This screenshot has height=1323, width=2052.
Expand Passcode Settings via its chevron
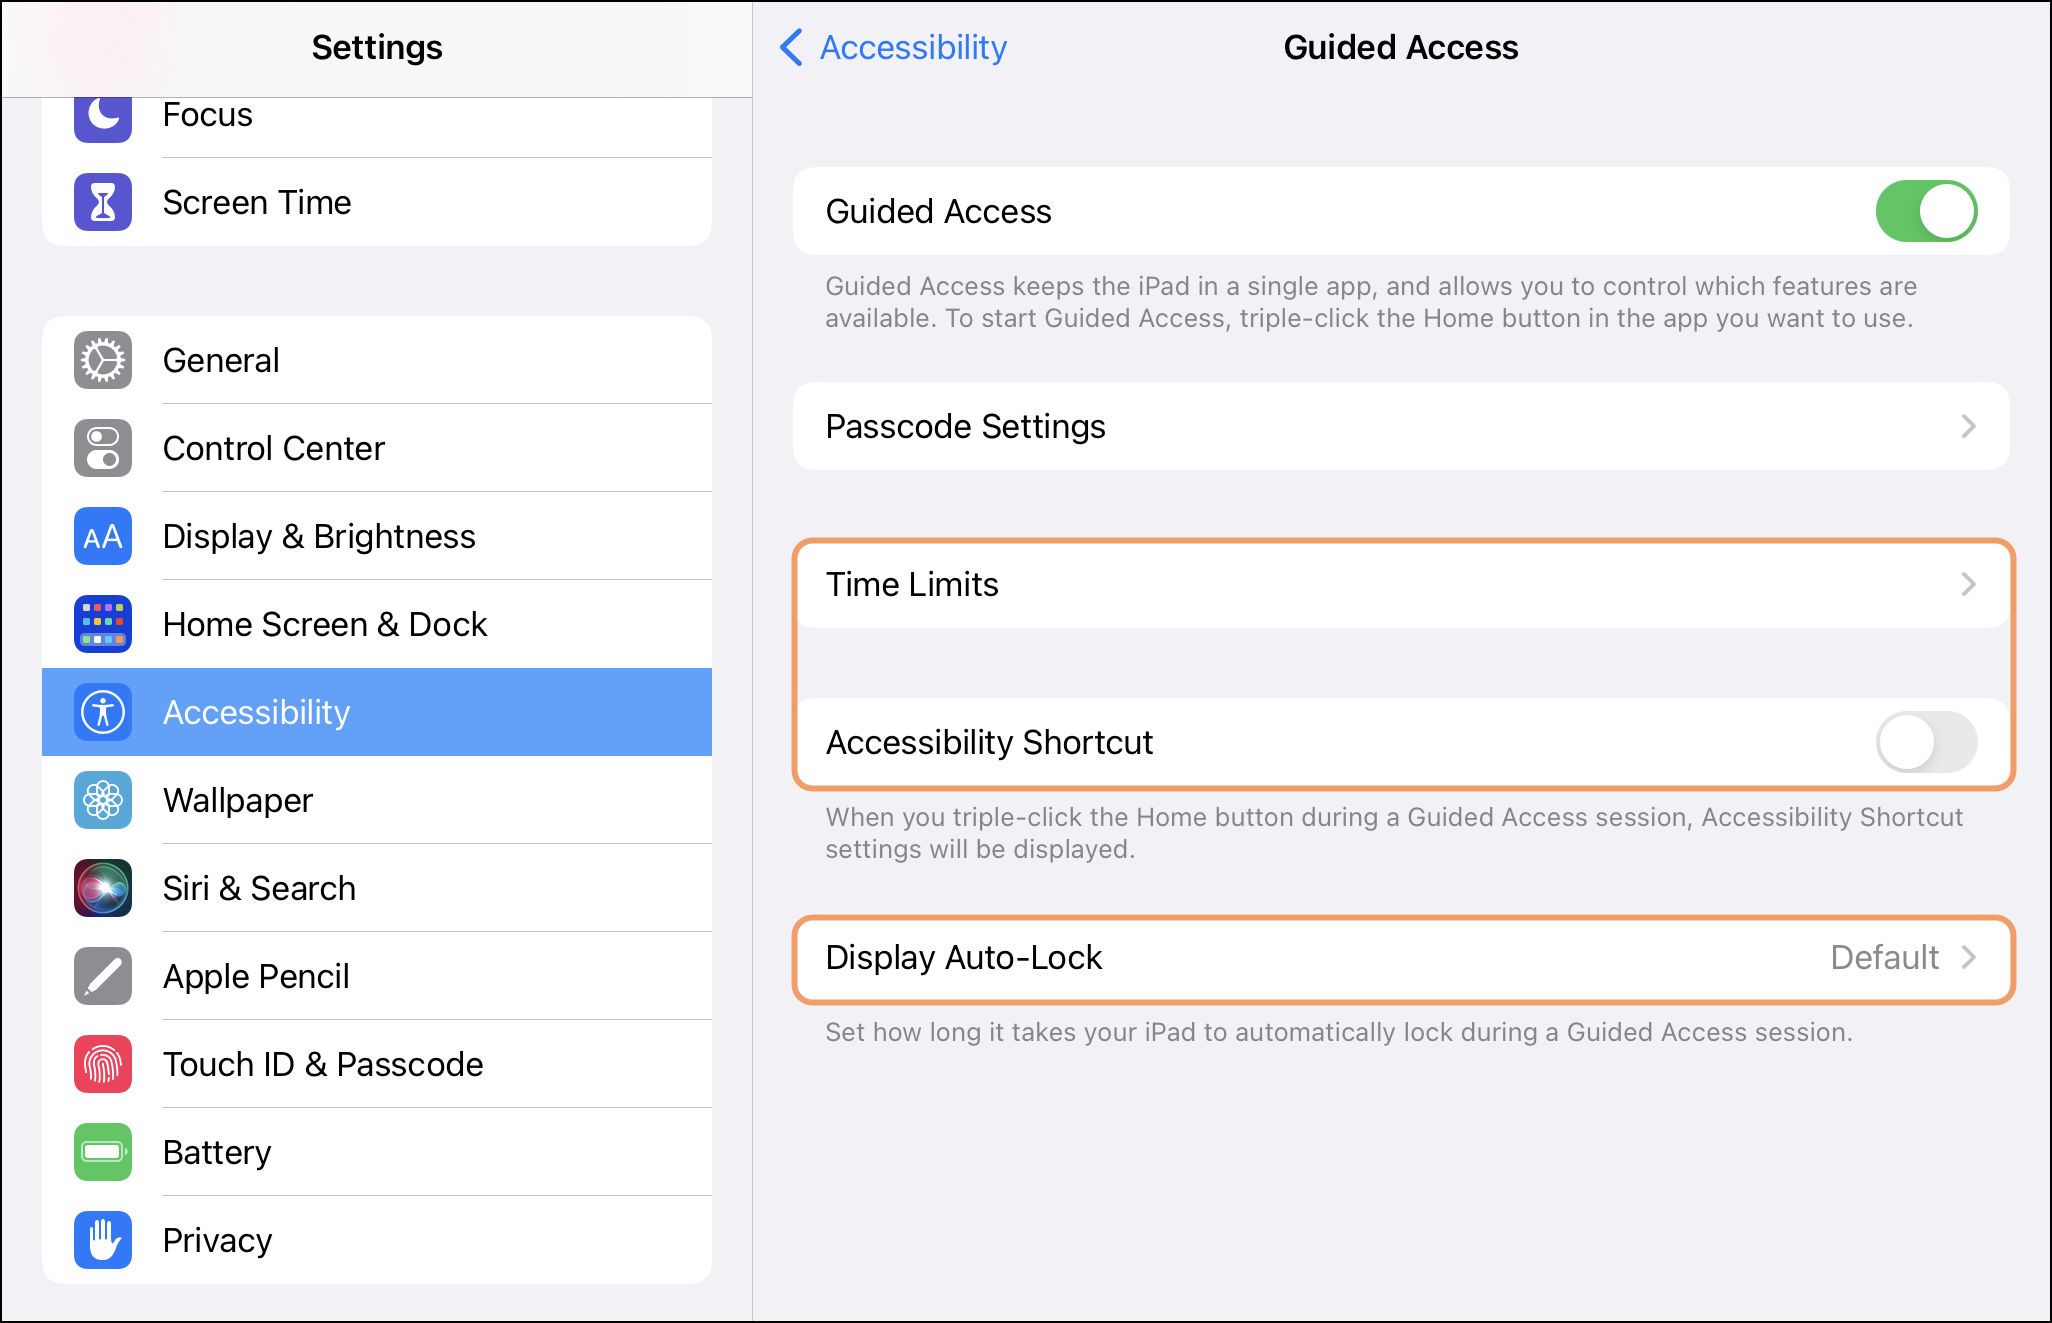(1968, 426)
